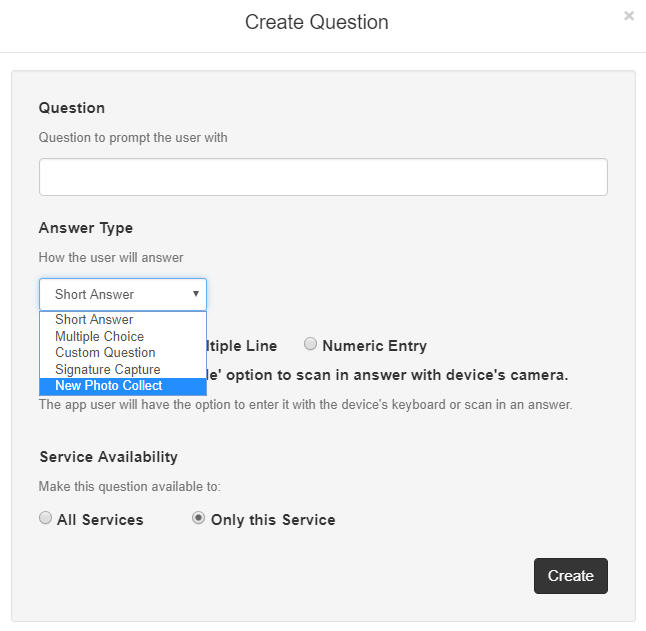
Task: Click the Create Question dialog title
Action: pyautogui.click(x=316, y=22)
